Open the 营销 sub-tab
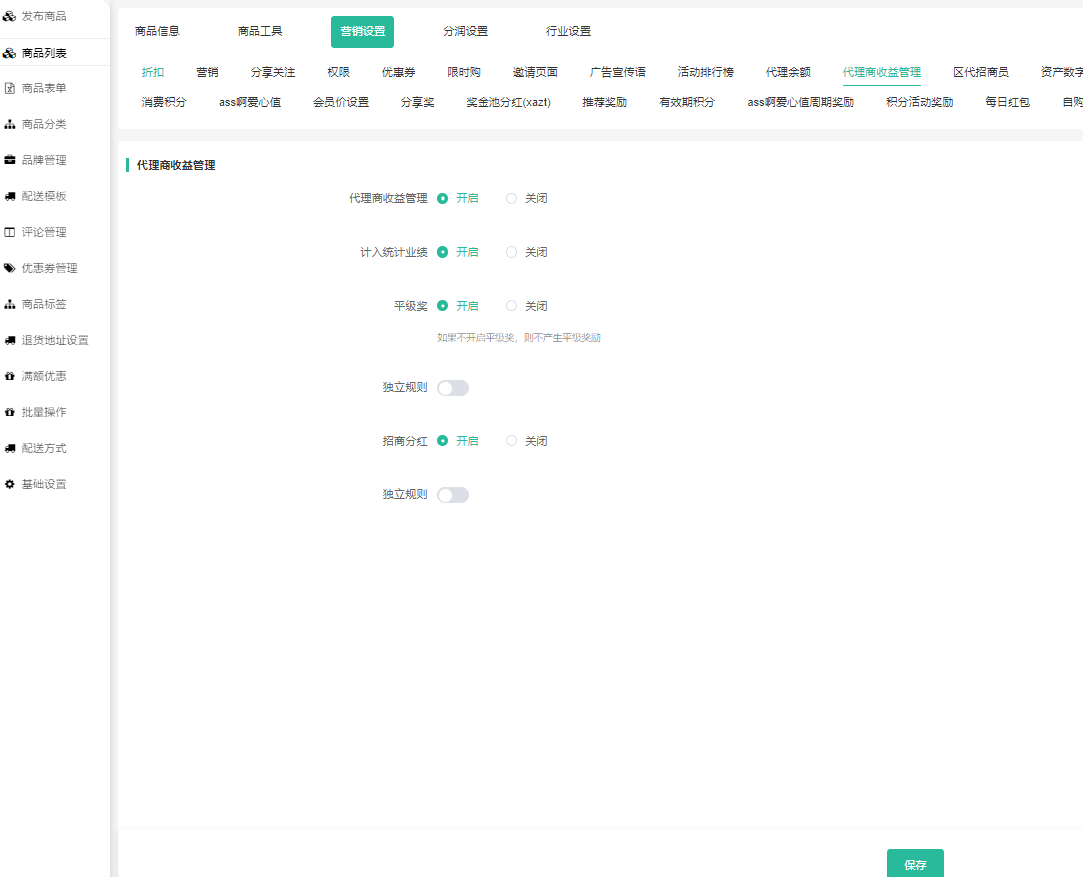The image size is (1083, 877). tap(207, 72)
